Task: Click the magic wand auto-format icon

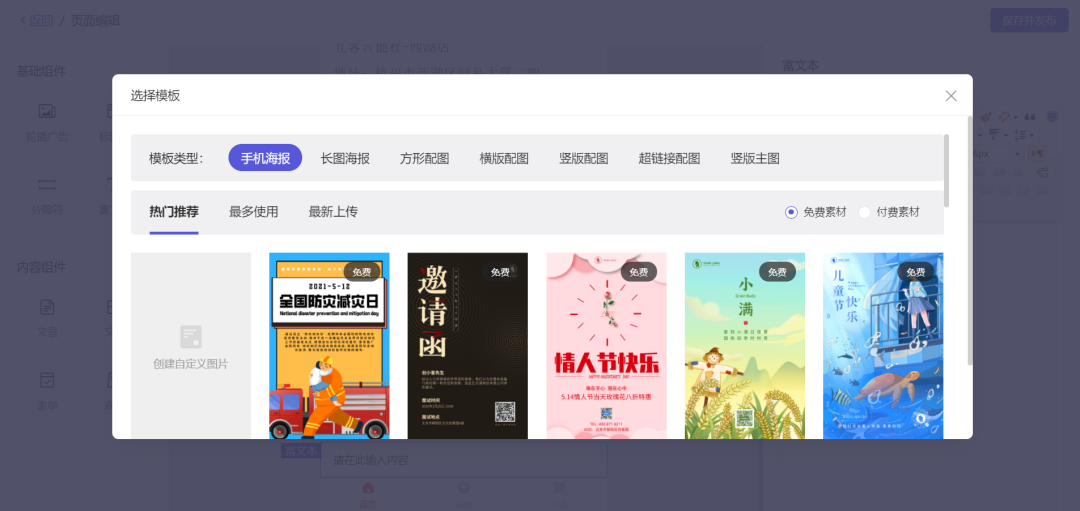Action: click(x=1004, y=116)
